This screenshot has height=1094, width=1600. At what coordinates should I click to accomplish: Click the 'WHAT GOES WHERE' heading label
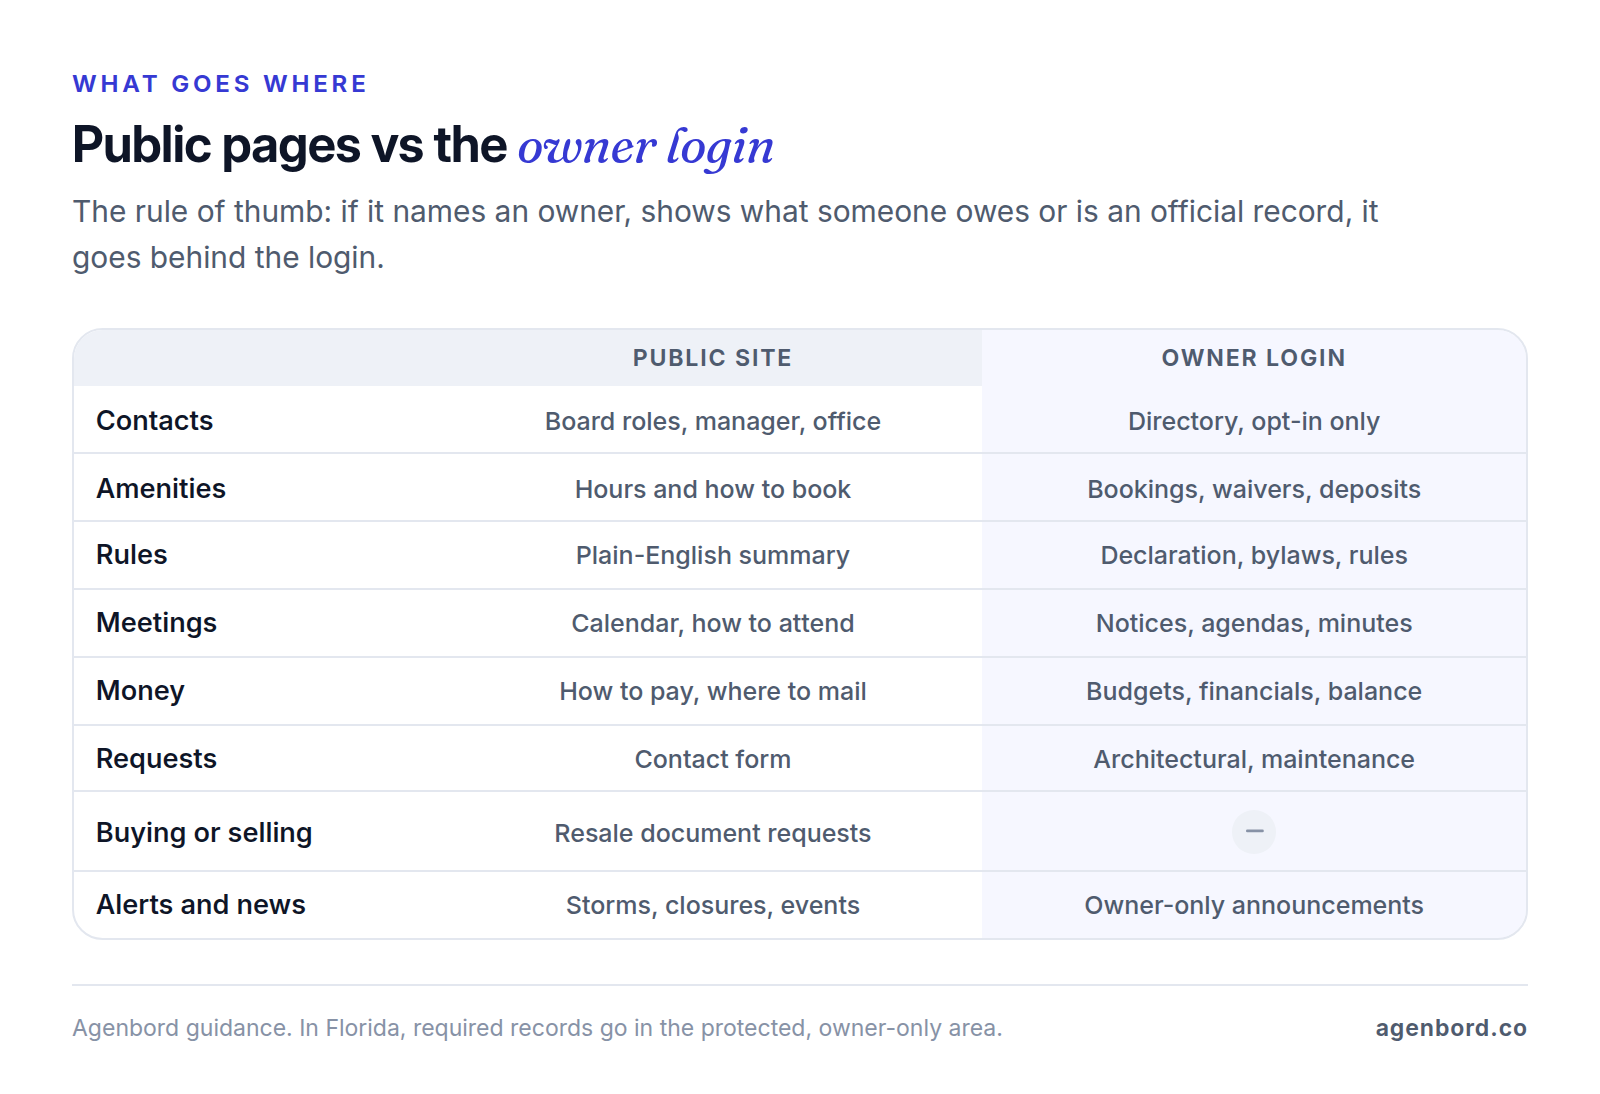coord(220,84)
